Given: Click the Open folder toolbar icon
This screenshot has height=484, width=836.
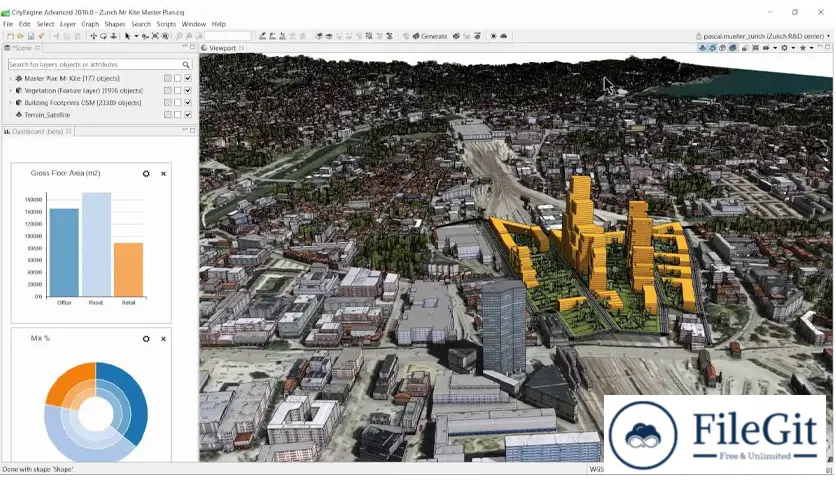Looking at the screenshot, I should pyautogui.click(x=20, y=36).
